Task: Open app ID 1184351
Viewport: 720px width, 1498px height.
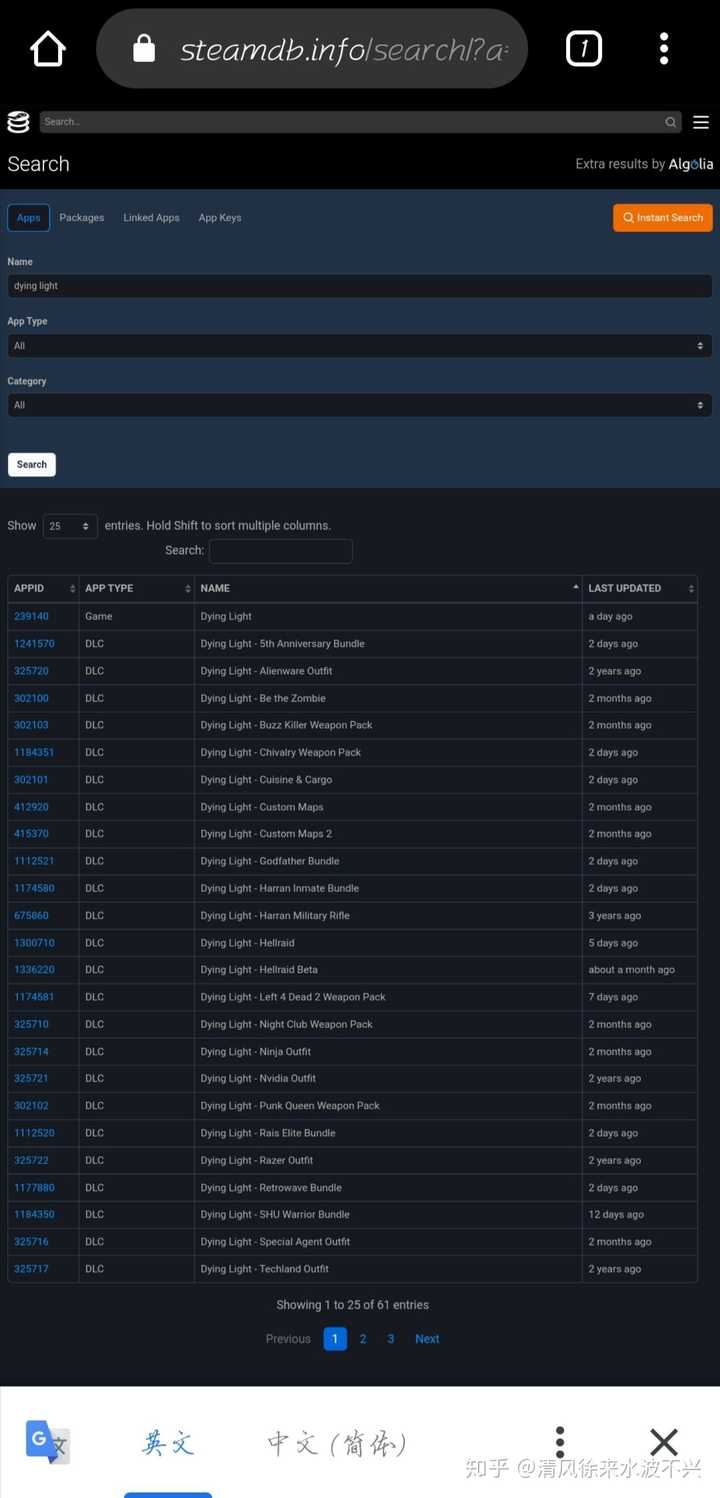Action: 35,753
